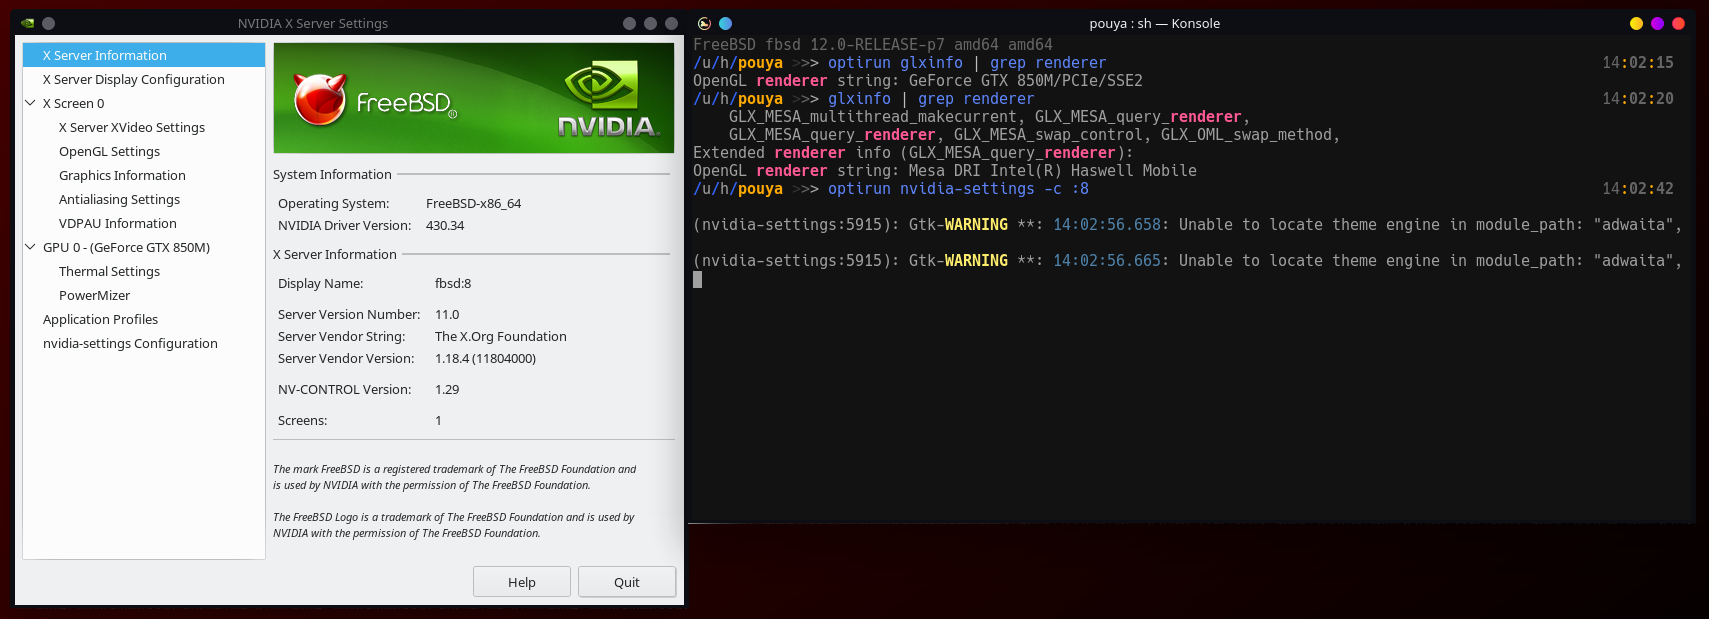1709x619 pixels.
Task: Open the PowerMizer settings page
Action: [94, 295]
